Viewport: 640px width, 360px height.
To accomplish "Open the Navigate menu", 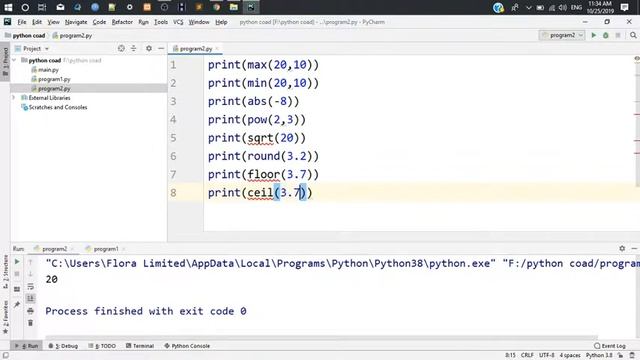I will [x=76, y=22].
